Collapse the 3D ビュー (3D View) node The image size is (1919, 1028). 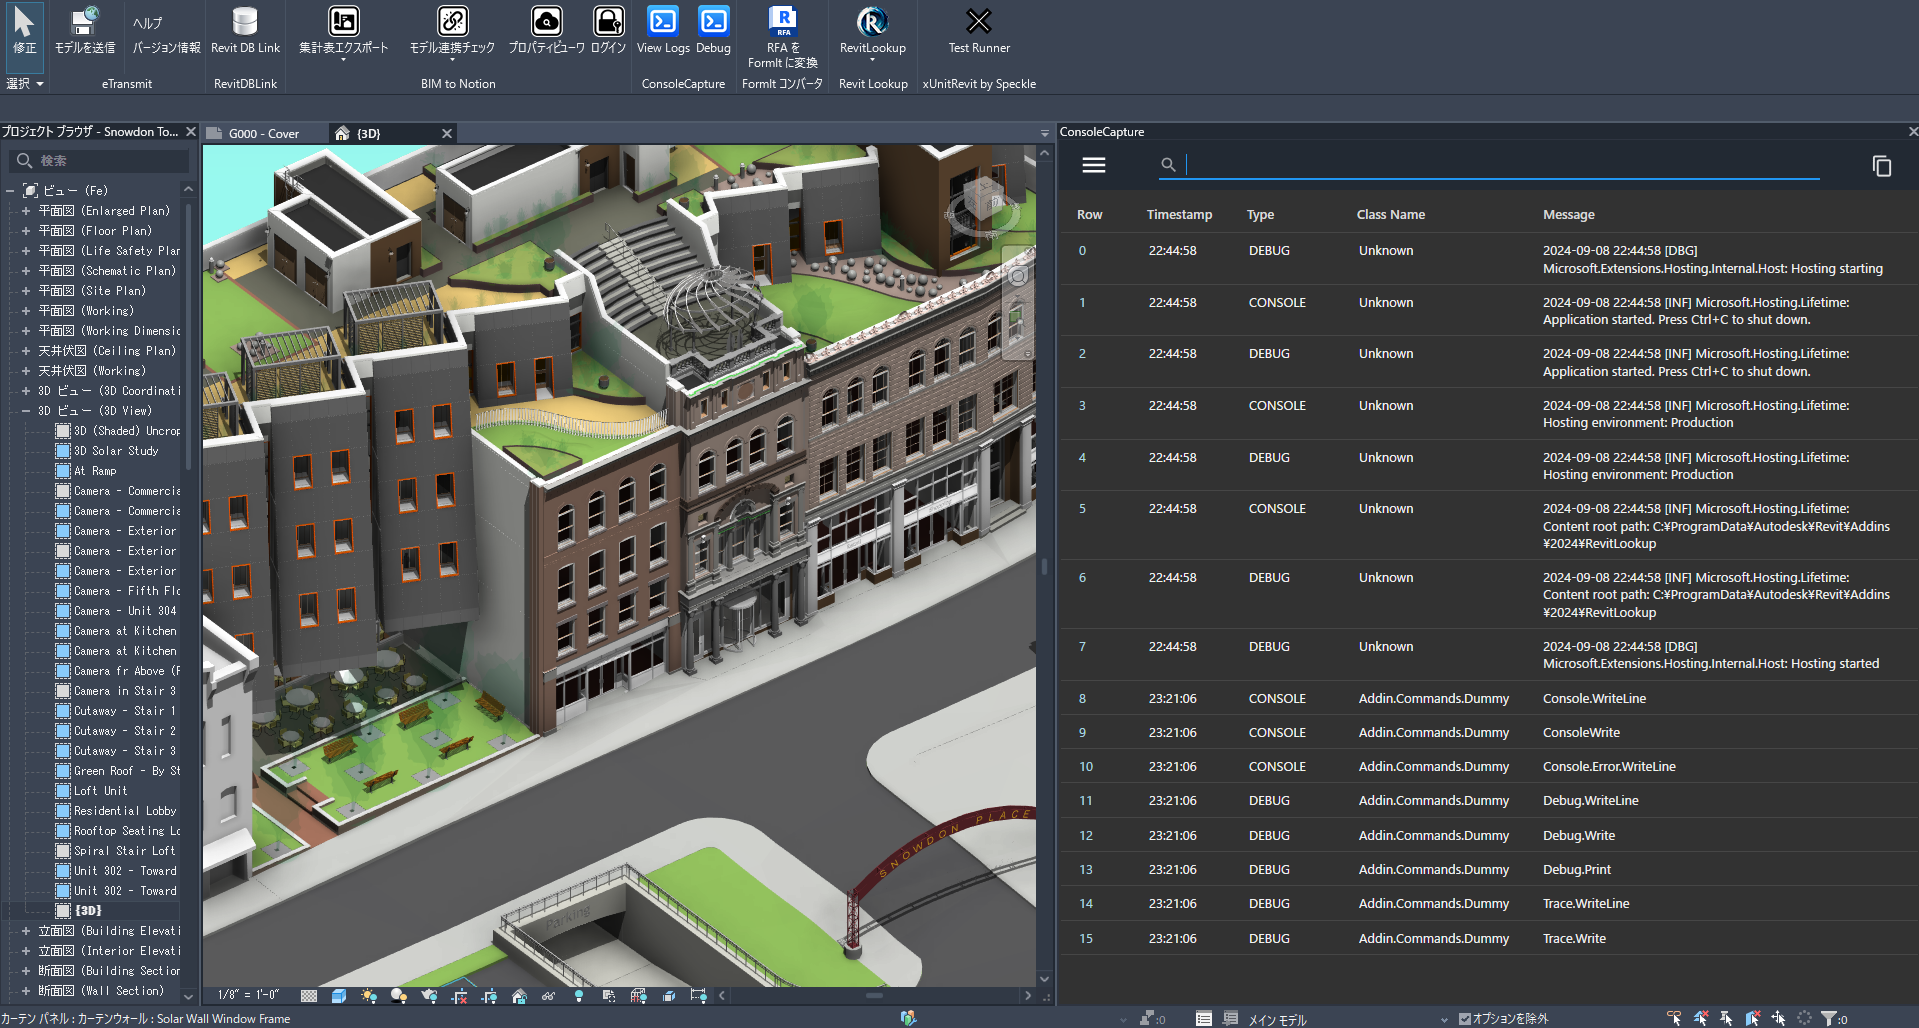coord(25,411)
